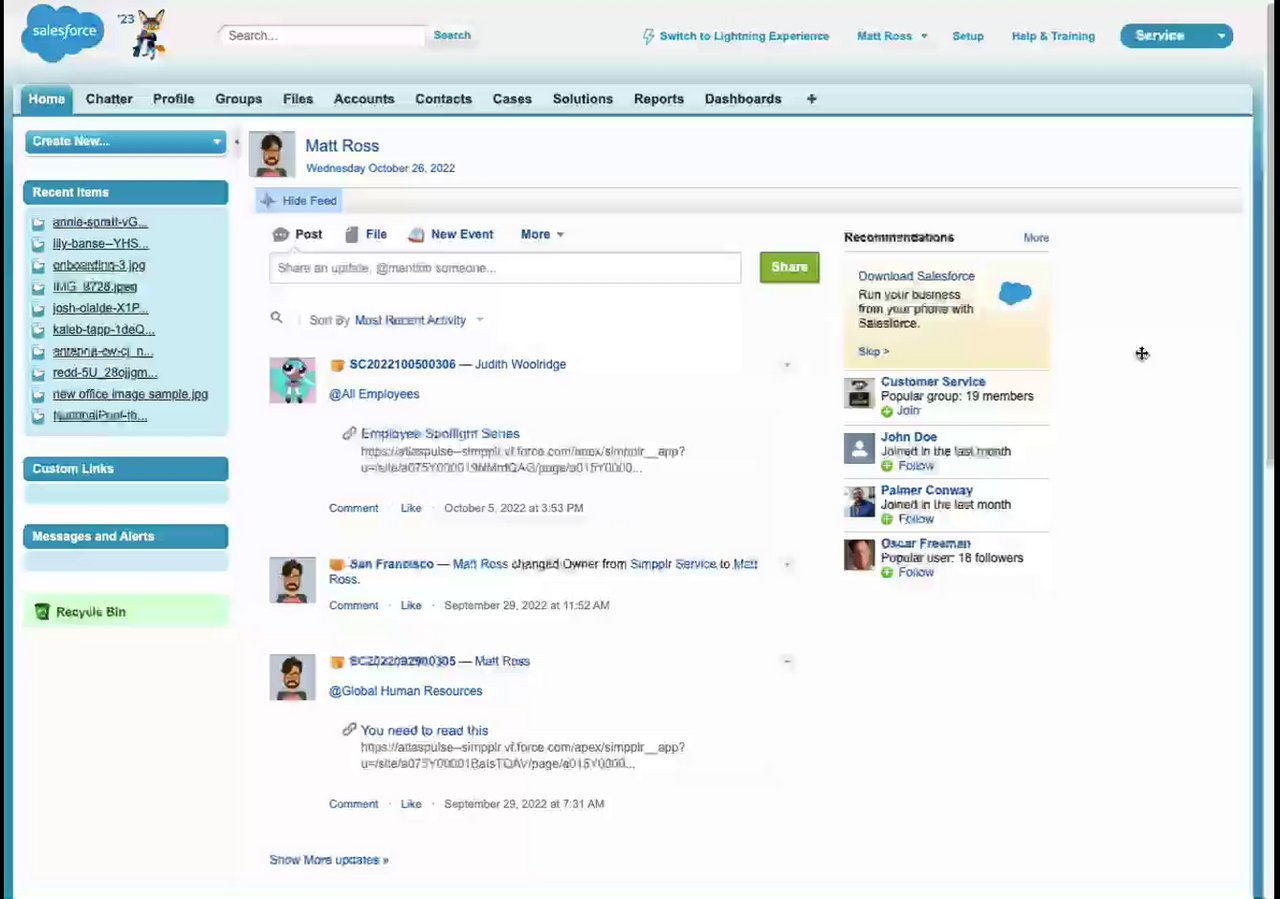This screenshot has width=1280, height=899.
Task: Open post menu arrow on San Francisco update
Action: click(x=787, y=564)
